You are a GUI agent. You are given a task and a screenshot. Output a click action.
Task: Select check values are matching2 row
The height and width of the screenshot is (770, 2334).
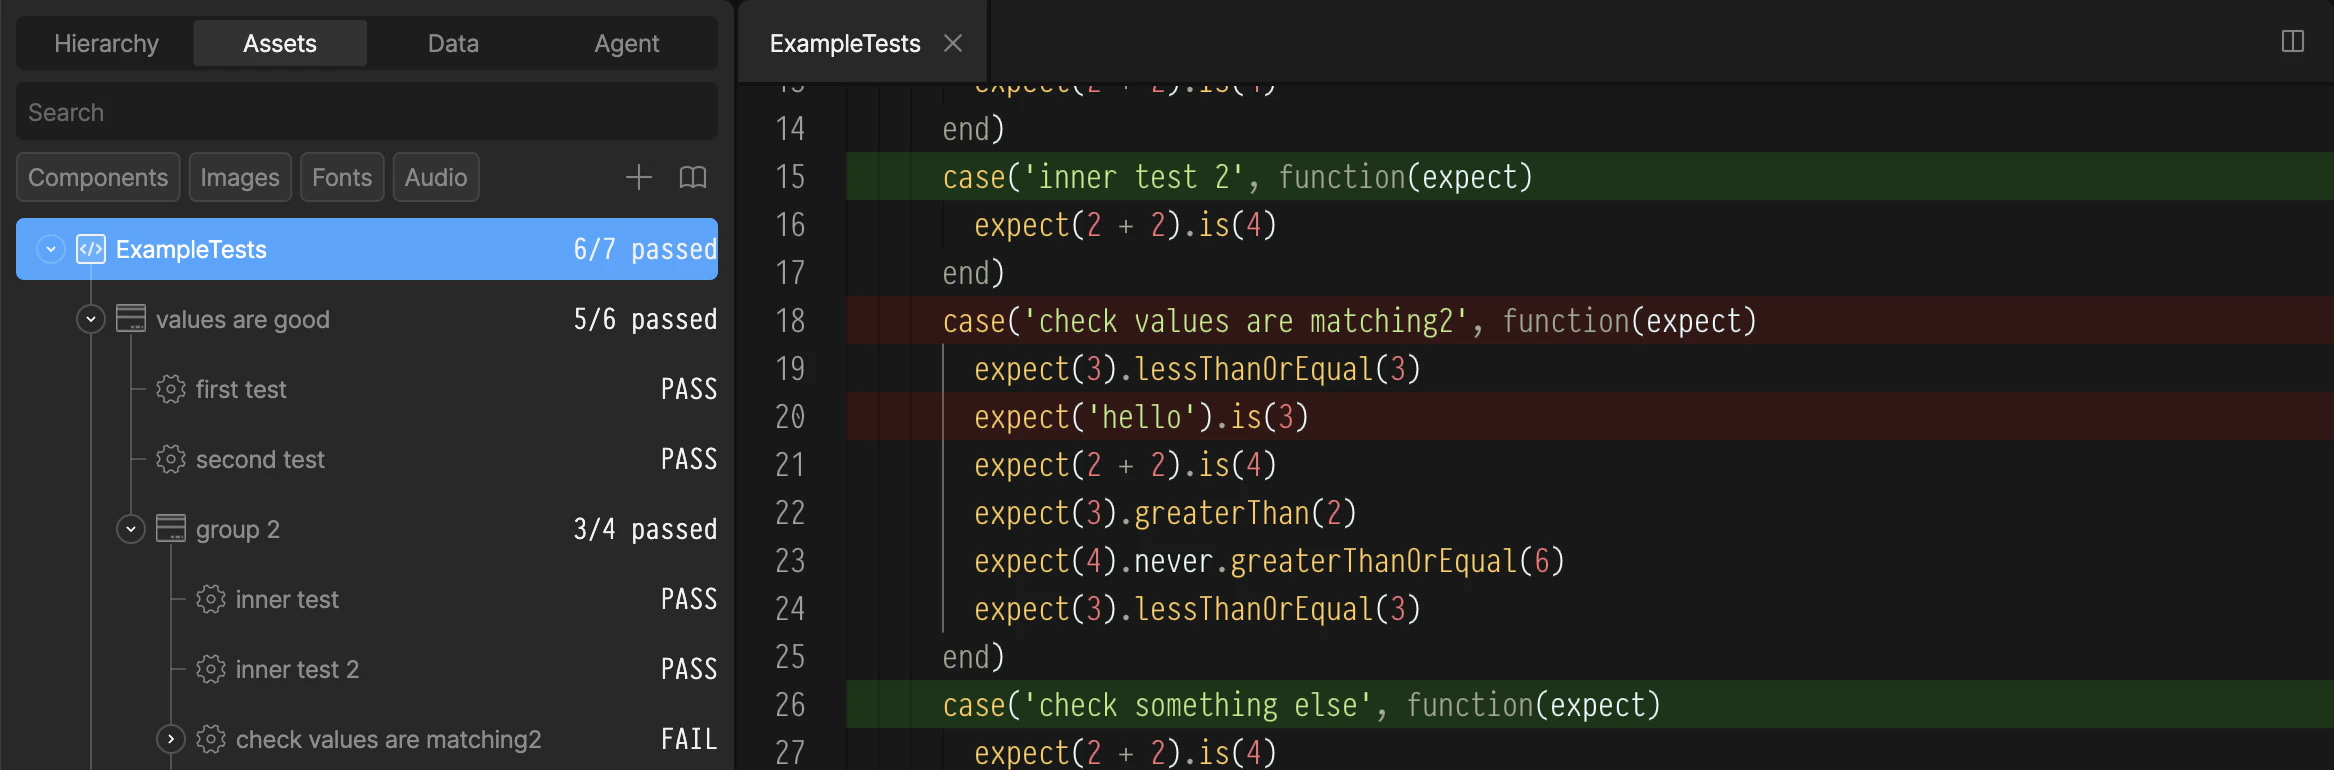click(367, 739)
